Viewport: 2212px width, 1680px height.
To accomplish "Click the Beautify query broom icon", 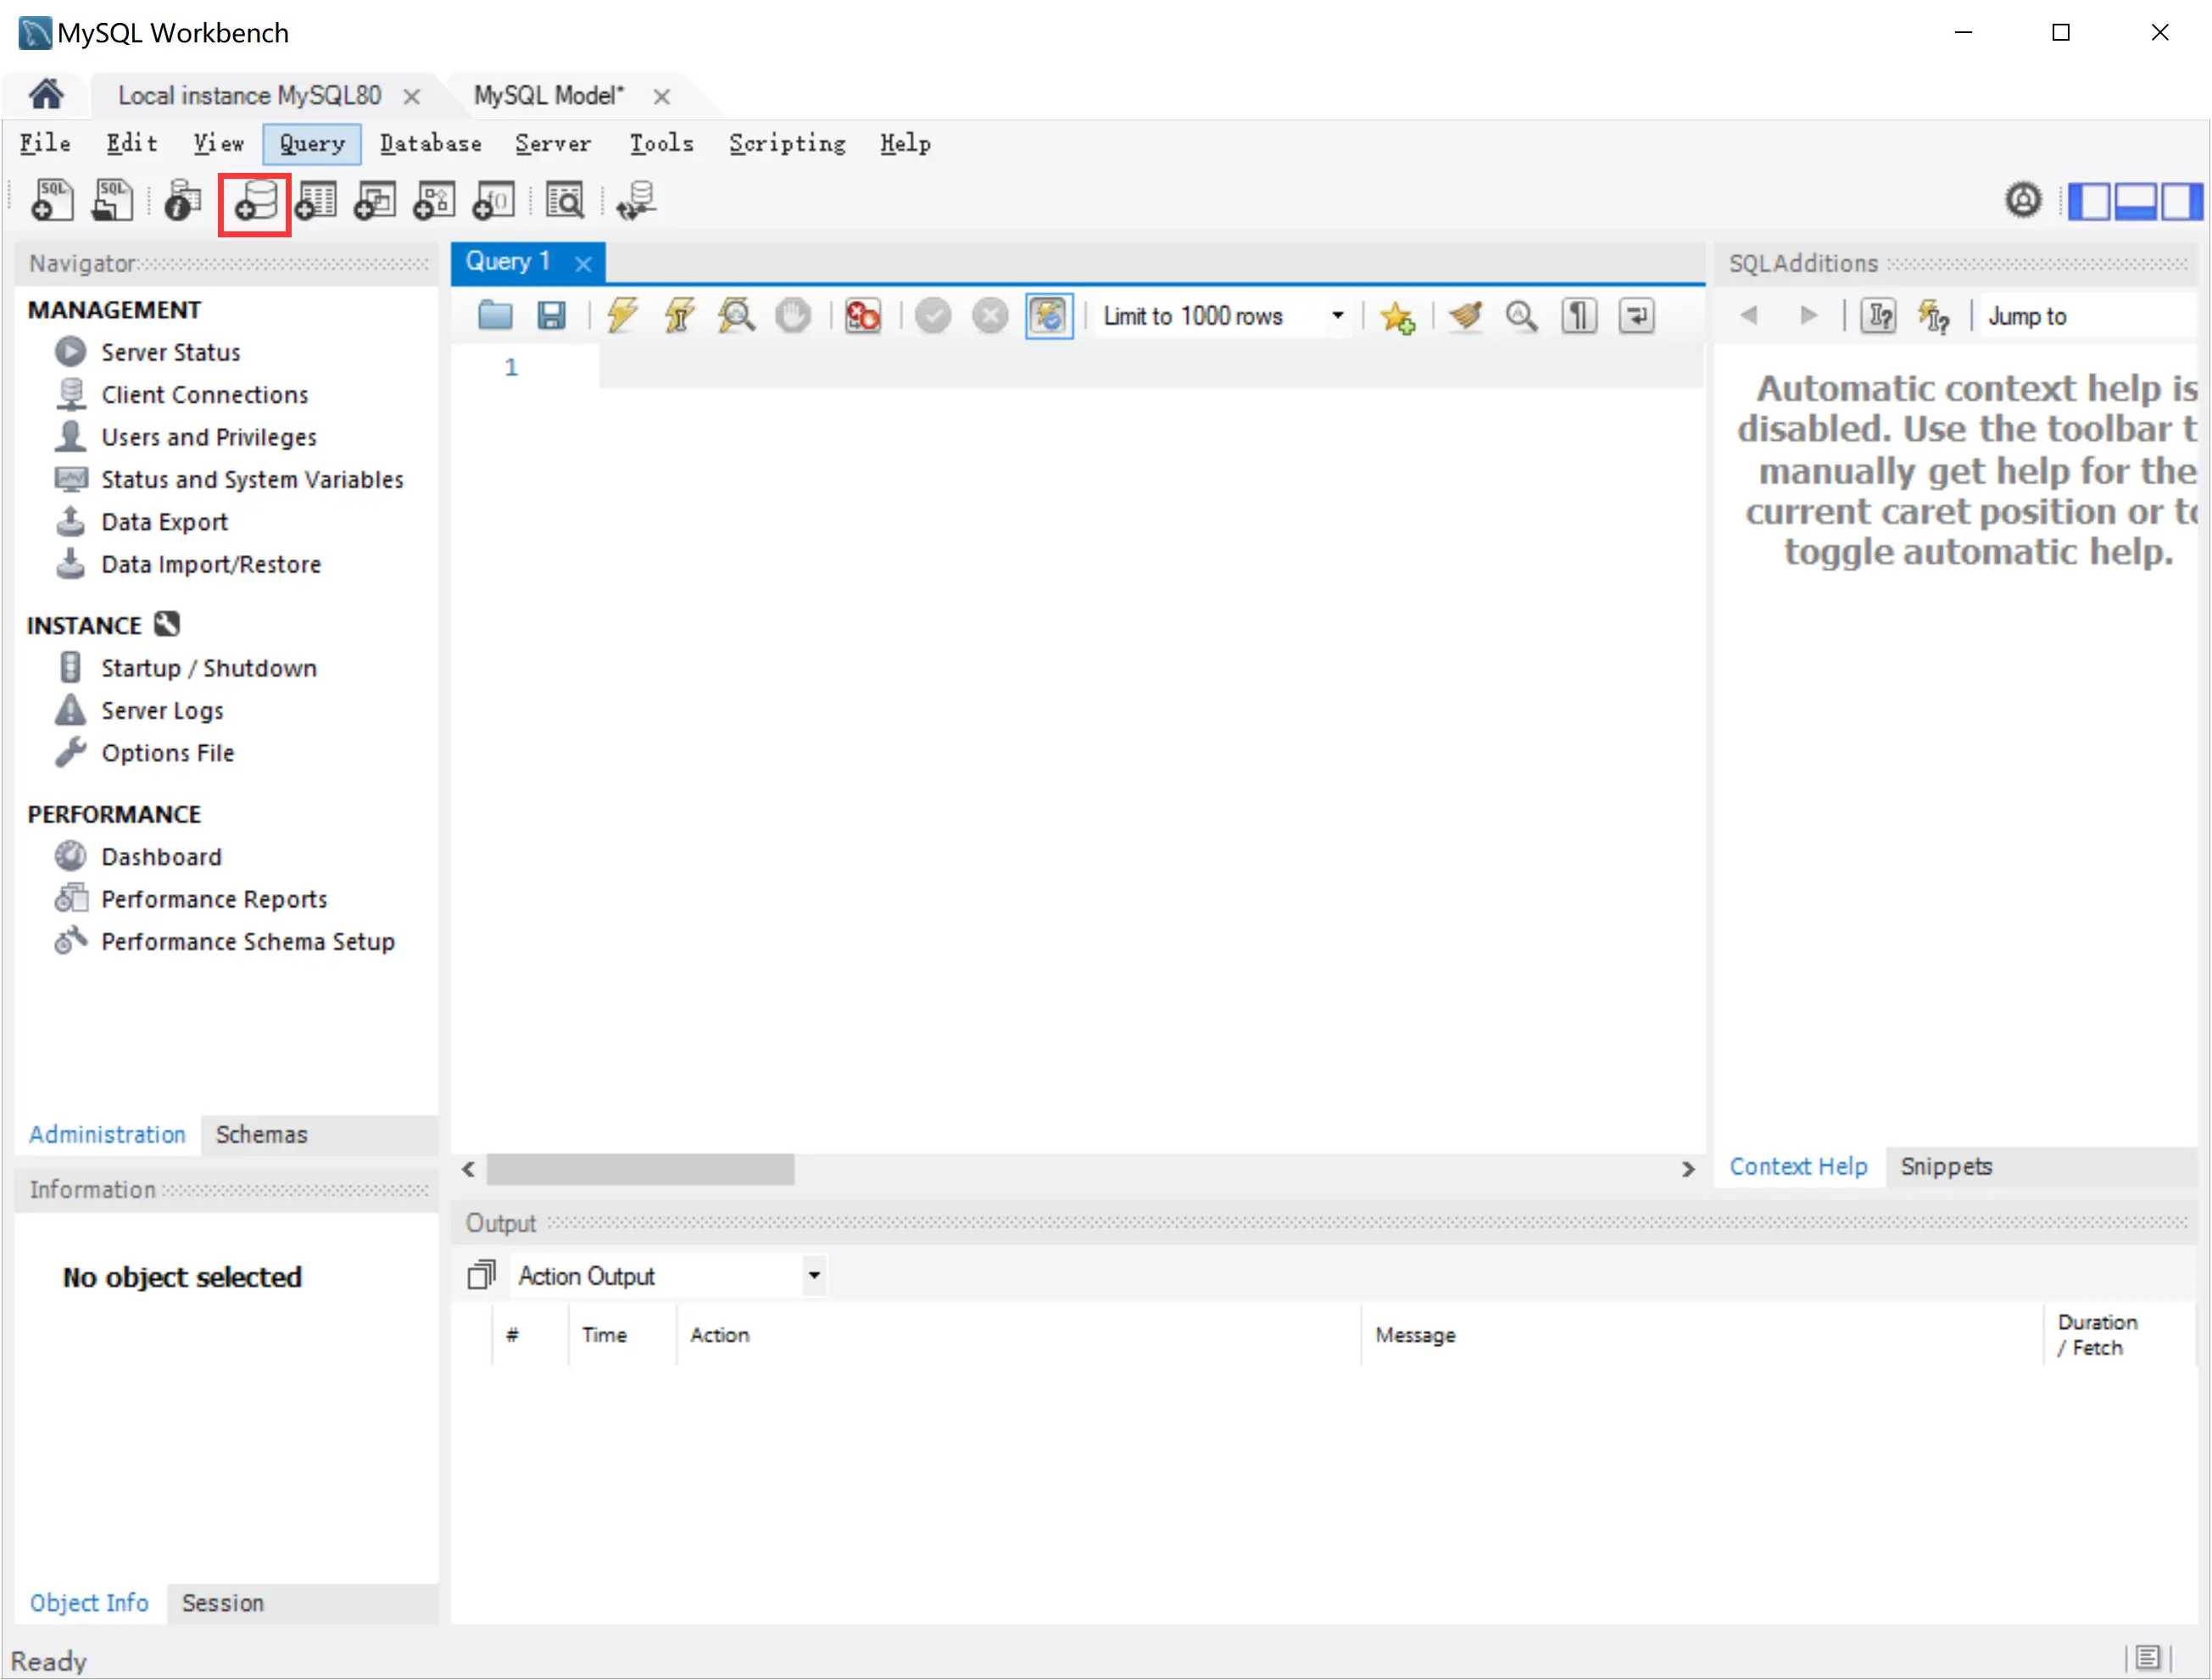I will [x=1466, y=316].
